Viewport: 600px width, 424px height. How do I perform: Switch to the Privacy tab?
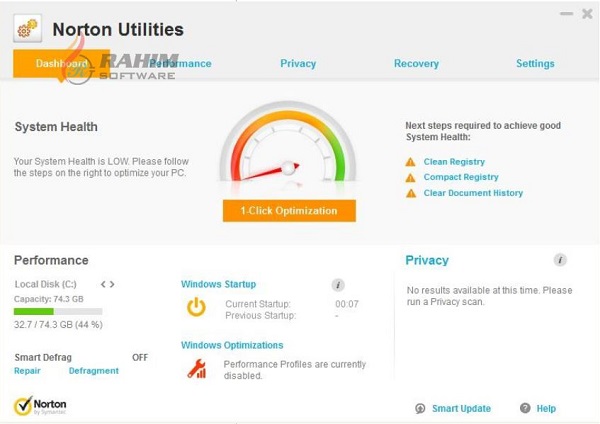[x=298, y=64]
